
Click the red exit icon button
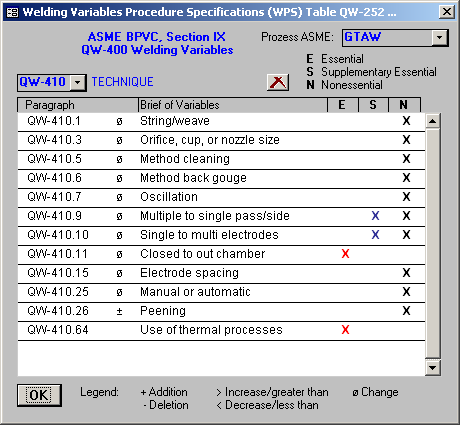click(x=278, y=82)
